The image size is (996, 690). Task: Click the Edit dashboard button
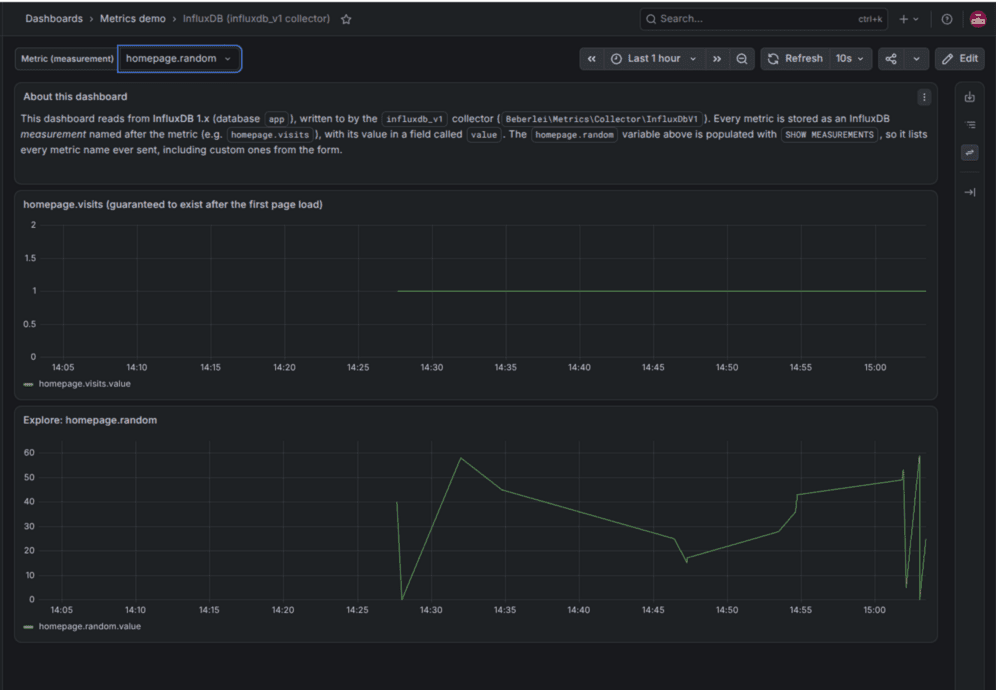tap(959, 58)
